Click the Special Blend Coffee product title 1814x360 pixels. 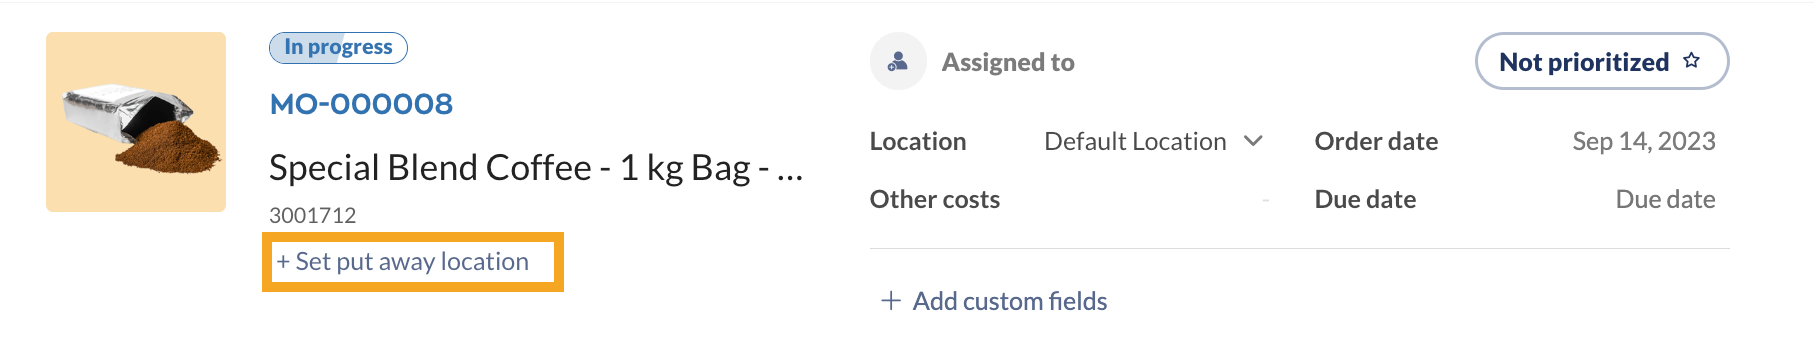[x=536, y=168]
